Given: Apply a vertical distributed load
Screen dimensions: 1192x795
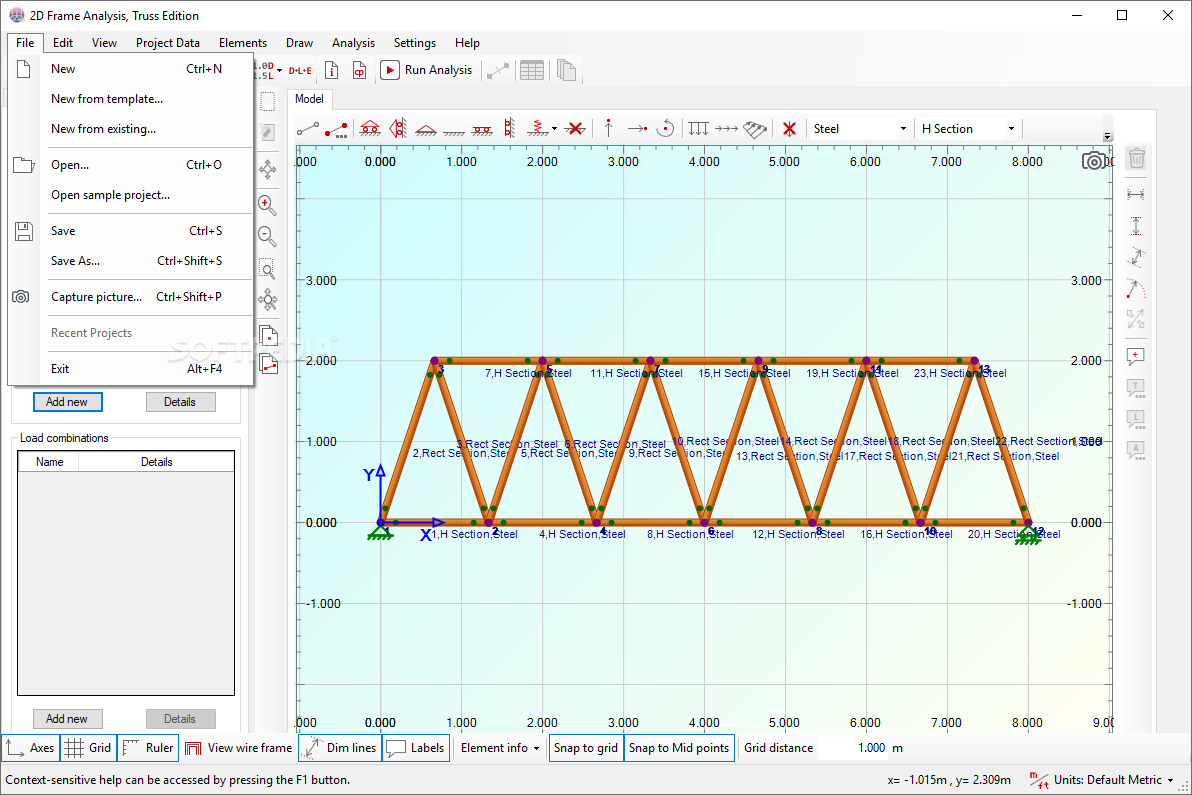Looking at the screenshot, I should coord(699,129).
